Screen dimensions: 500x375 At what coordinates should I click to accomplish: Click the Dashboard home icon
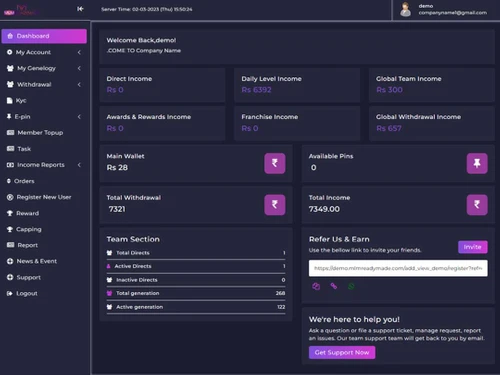[10, 36]
